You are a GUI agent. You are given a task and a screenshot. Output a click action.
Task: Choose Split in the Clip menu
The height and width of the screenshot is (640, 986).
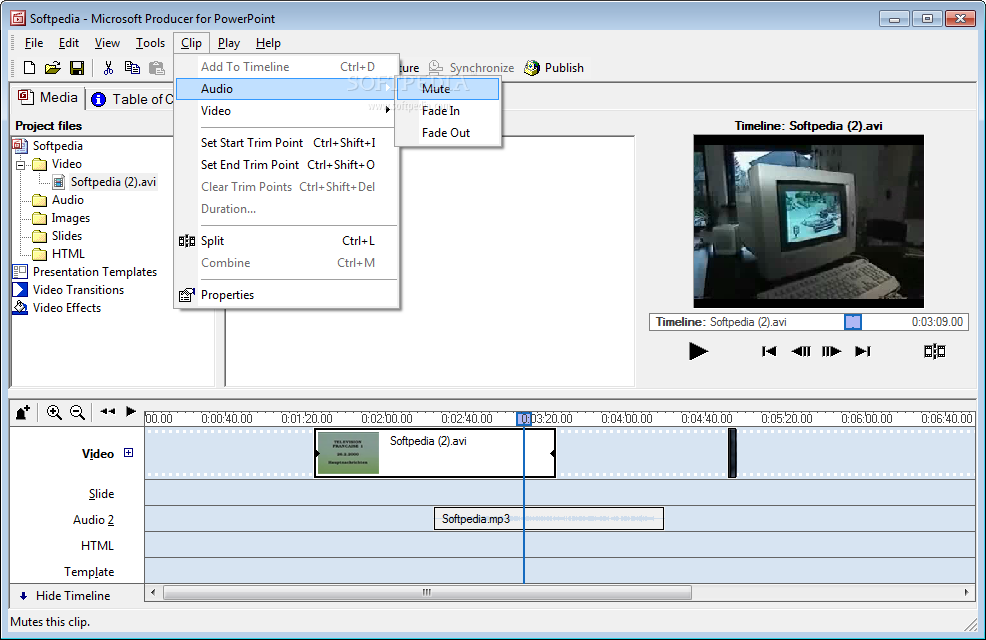287,241
